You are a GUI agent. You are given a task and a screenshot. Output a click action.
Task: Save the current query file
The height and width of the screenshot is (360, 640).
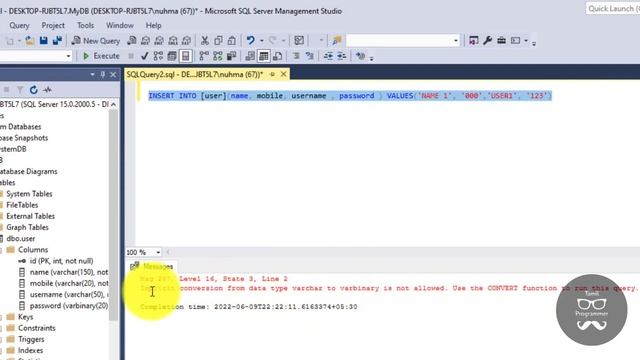pos(44,40)
